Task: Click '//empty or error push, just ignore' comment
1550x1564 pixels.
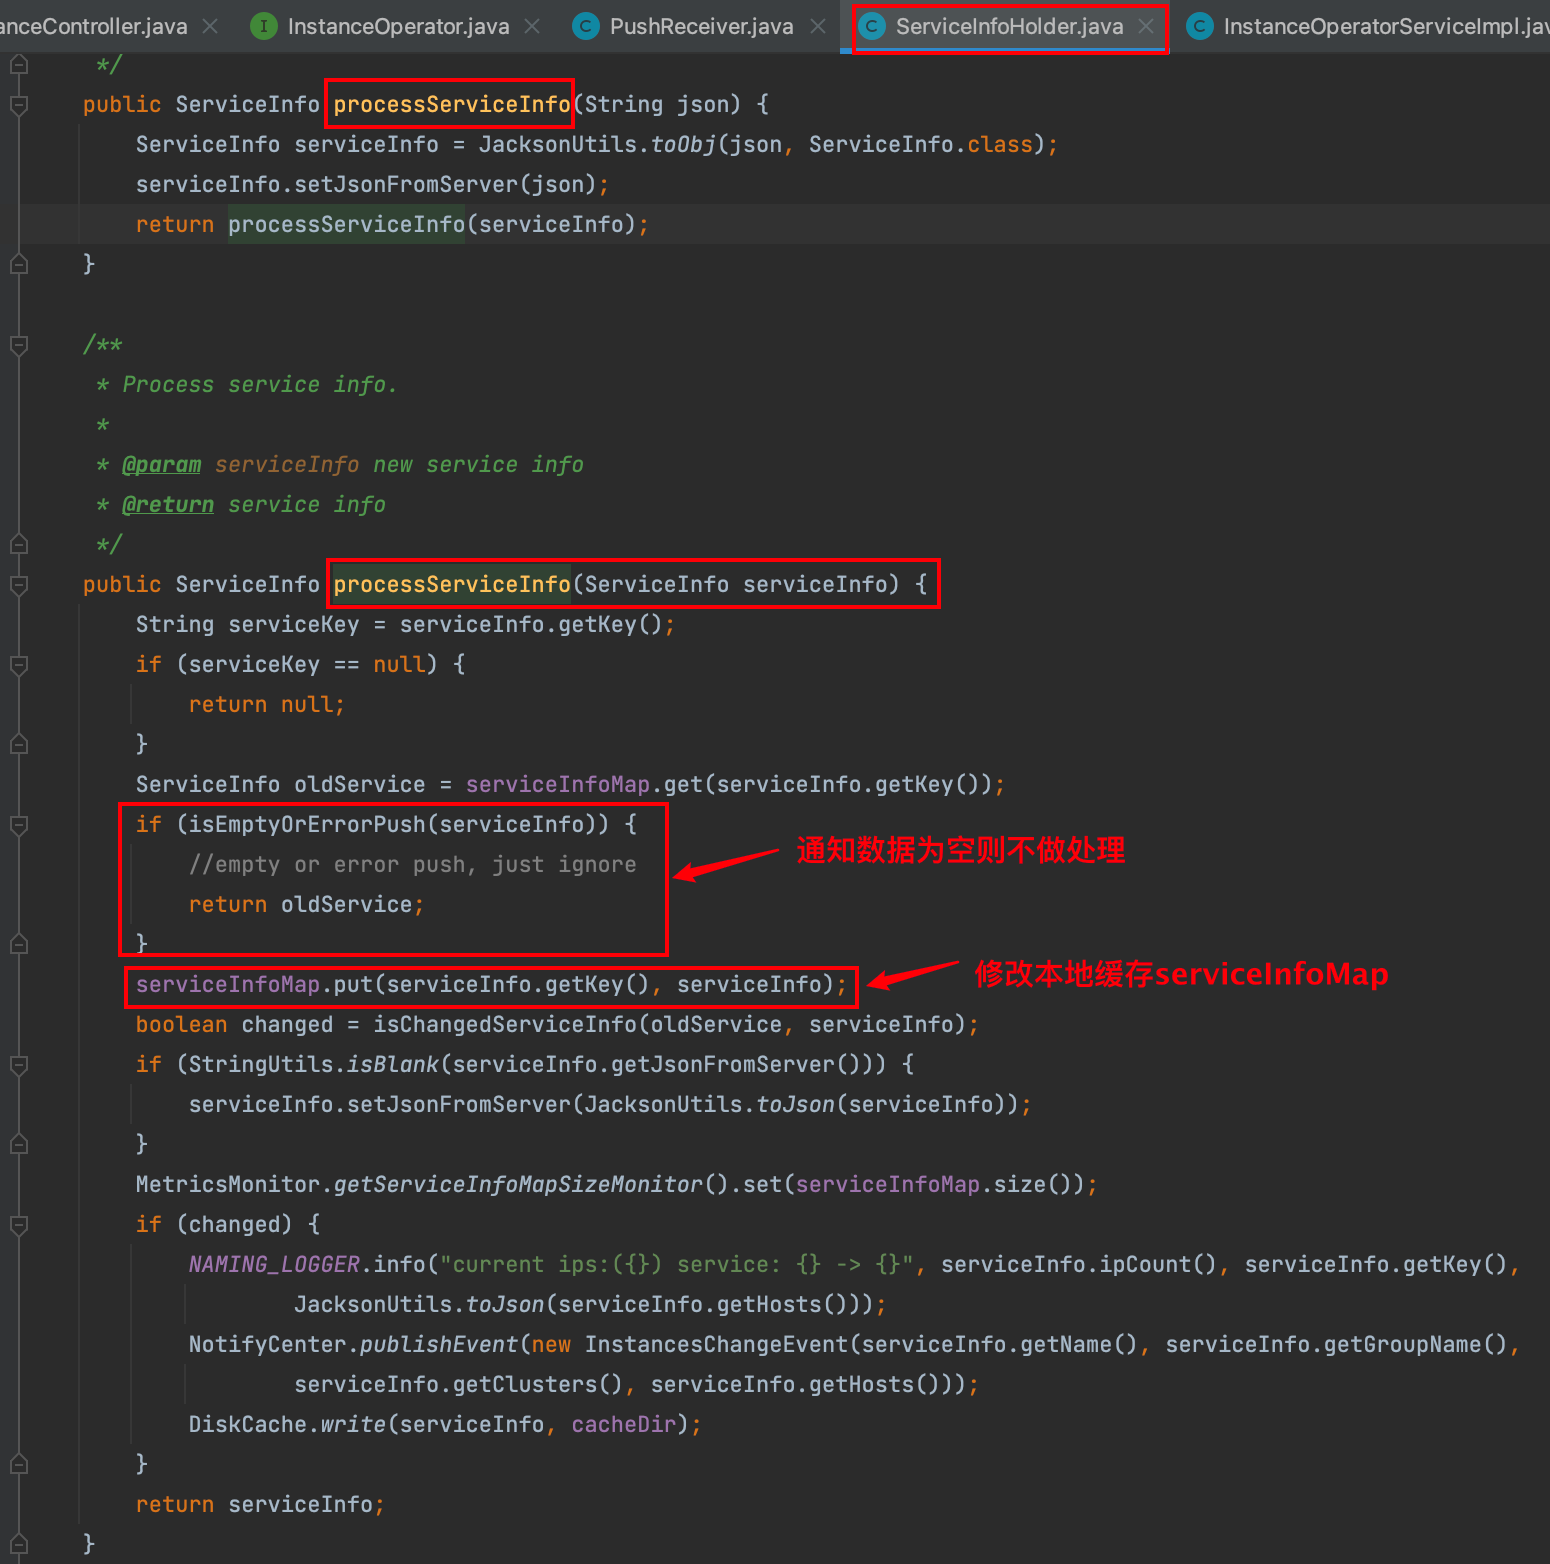Action: coord(413,864)
